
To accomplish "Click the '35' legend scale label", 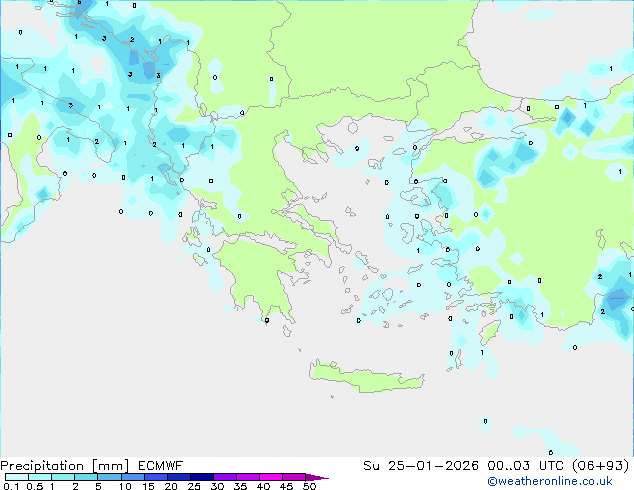I will (240, 486).
